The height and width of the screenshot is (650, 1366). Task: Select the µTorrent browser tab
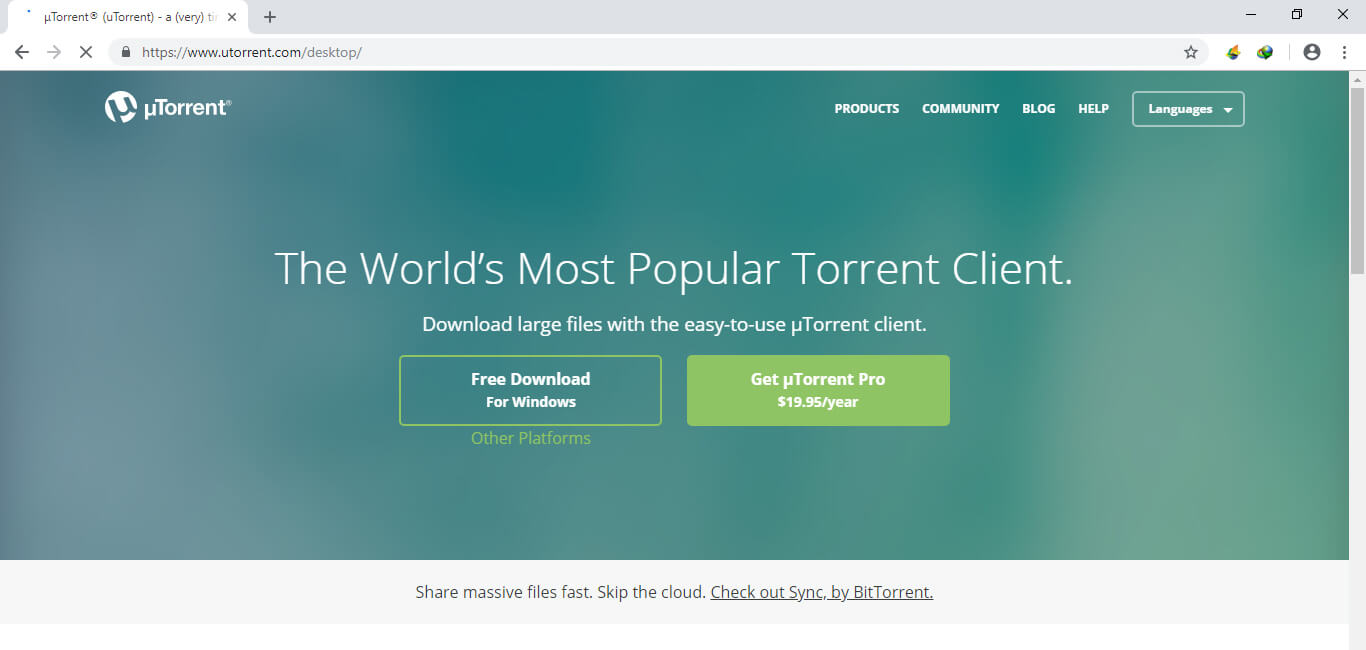tap(128, 17)
